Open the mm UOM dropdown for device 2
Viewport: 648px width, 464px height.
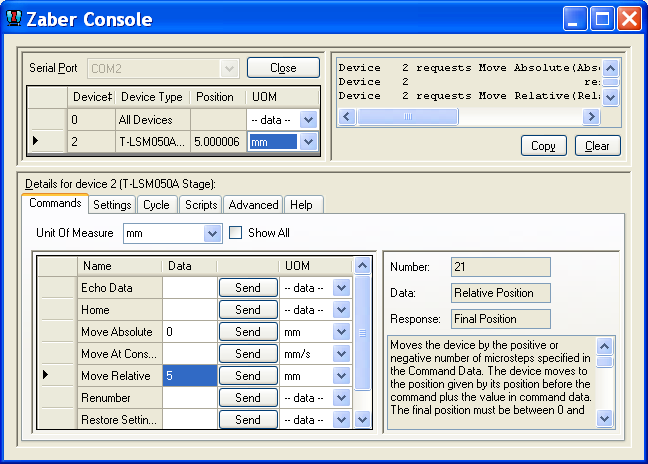(x=308, y=142)
